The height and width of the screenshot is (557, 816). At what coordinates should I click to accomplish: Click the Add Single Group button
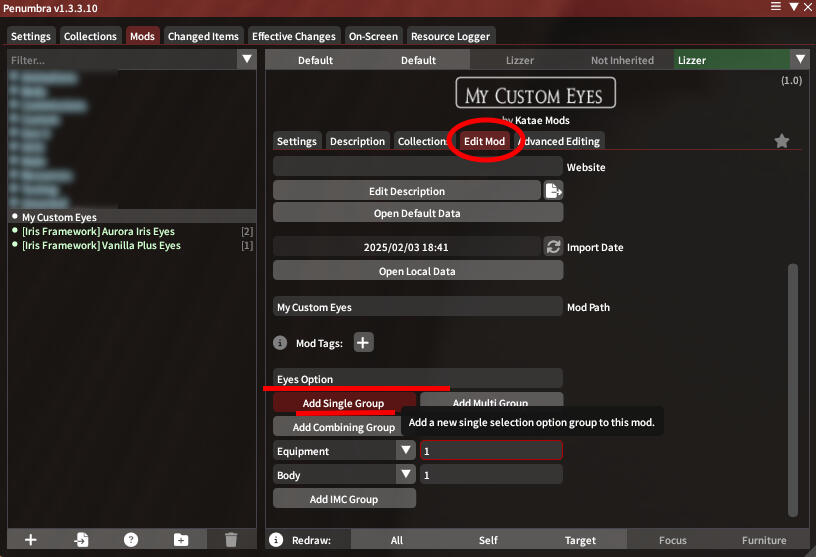tap(343, 403)
